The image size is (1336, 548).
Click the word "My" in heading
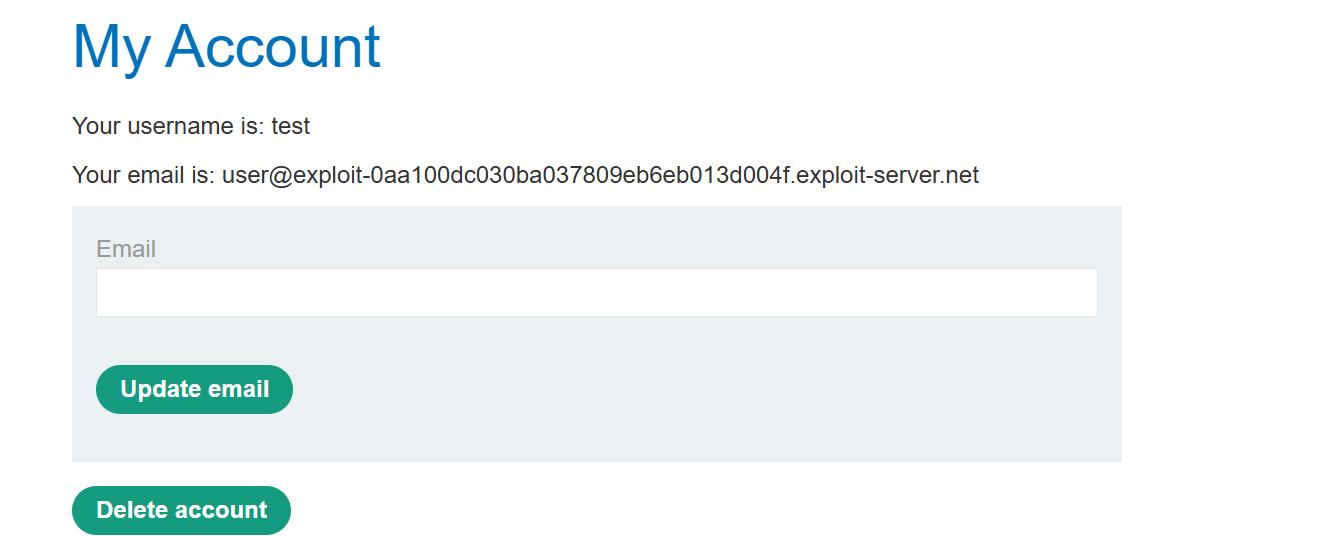pos(110,45)
